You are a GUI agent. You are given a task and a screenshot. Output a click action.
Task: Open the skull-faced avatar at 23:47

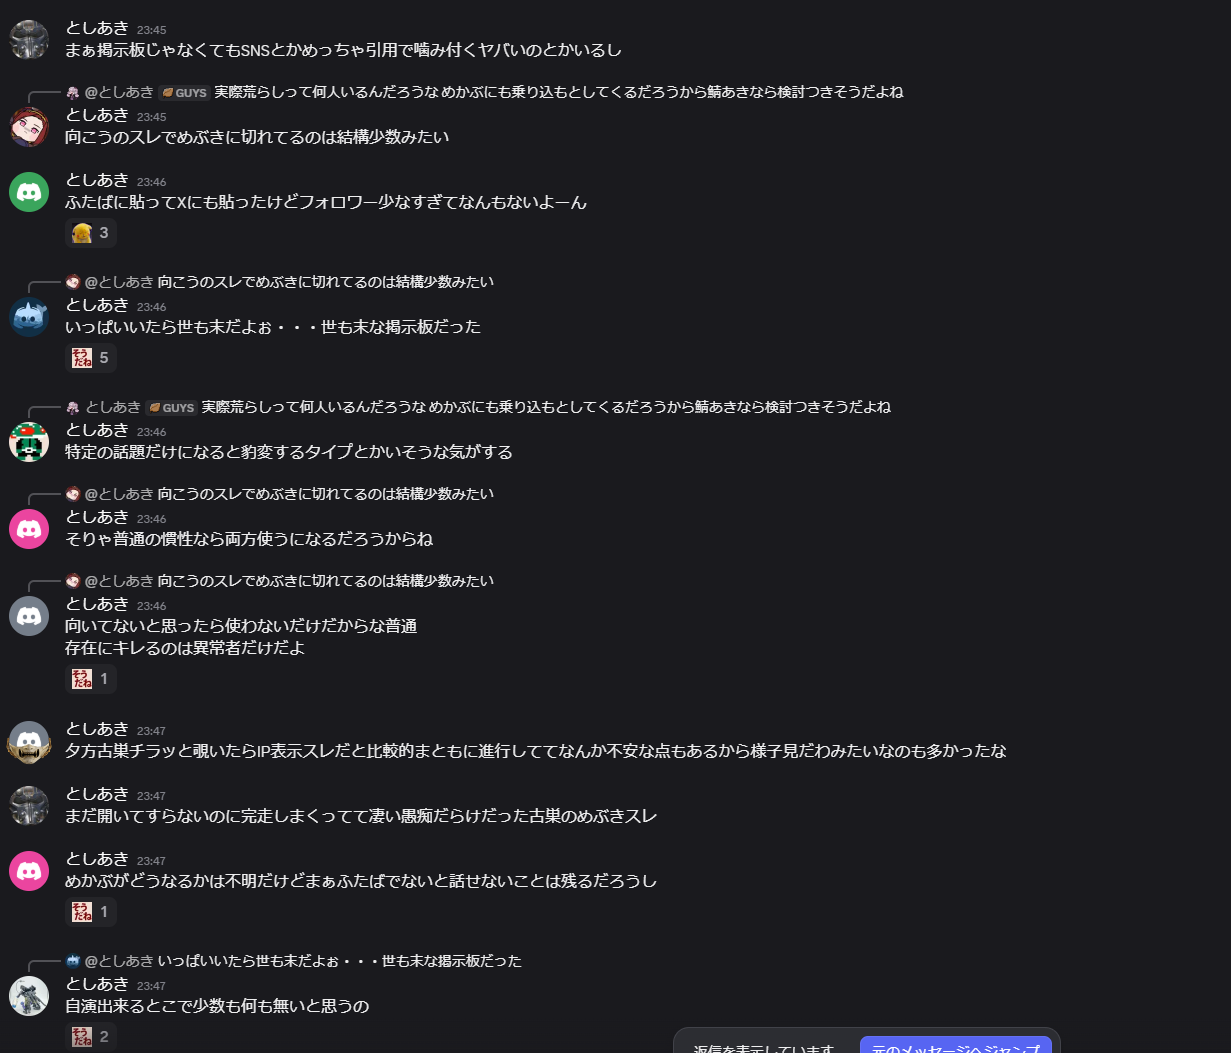click(29, 740)
